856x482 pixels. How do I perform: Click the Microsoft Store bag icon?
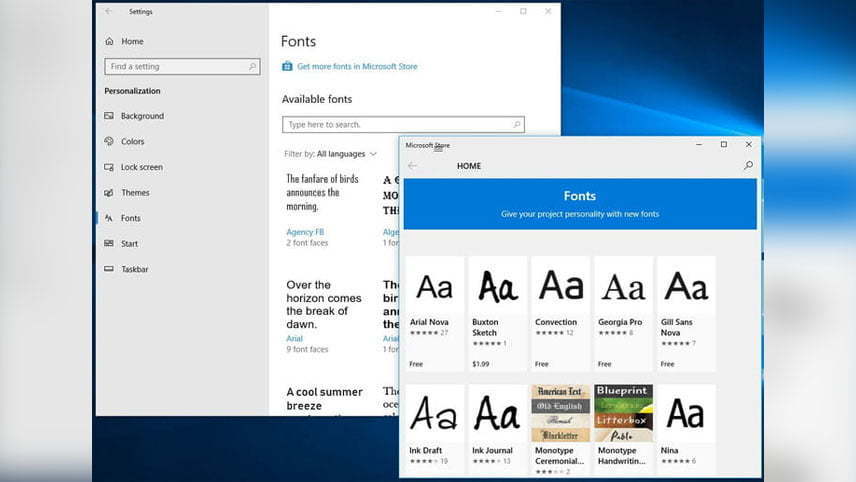287,66
